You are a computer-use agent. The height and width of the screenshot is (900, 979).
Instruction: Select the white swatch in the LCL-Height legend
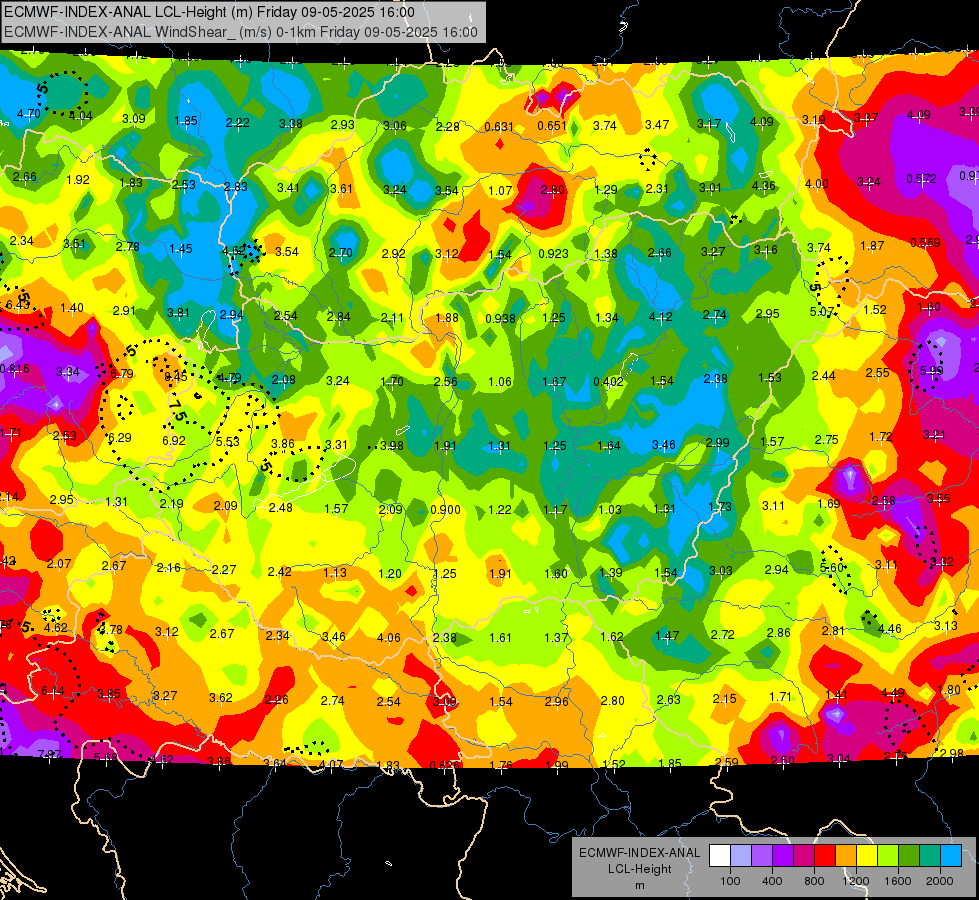tap(720, 856)
